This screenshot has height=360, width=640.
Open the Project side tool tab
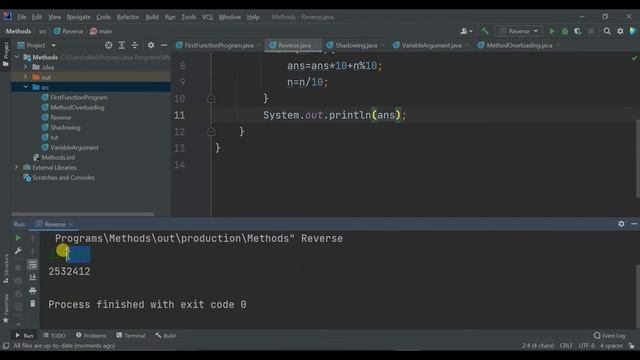pos(6,53)
